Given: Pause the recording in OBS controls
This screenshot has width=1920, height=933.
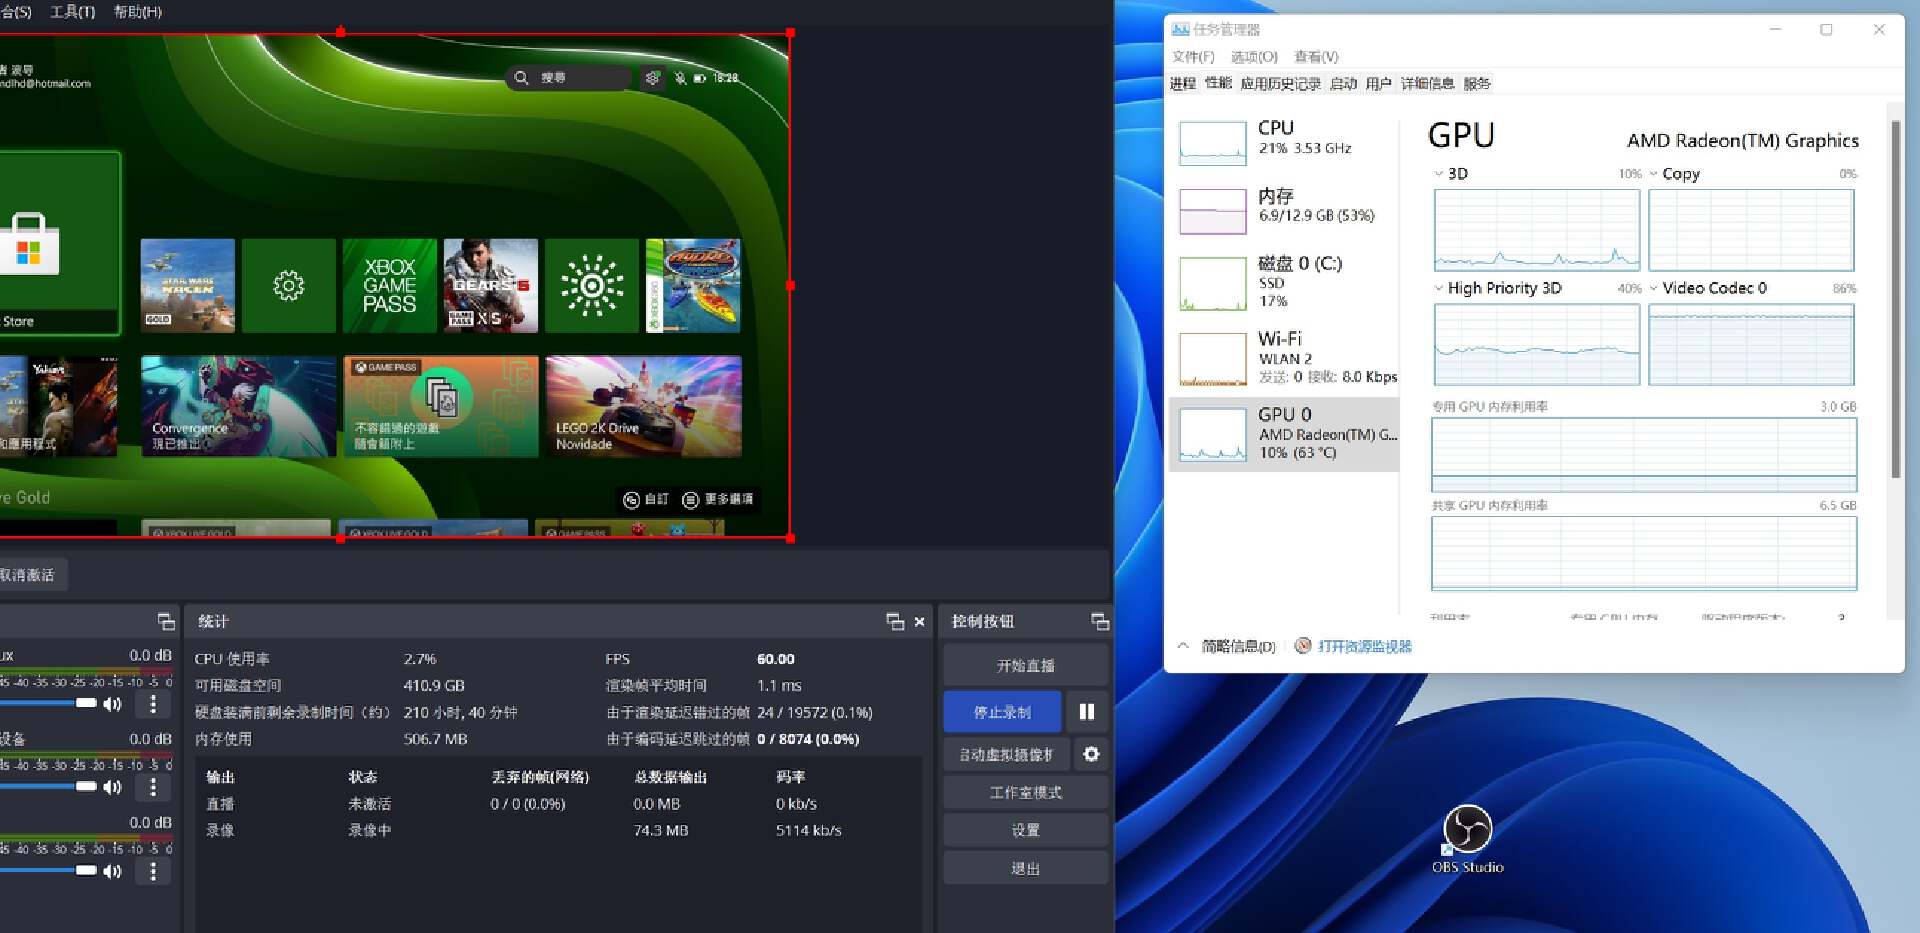Looking at the screenshot, I should (1086, 712).
